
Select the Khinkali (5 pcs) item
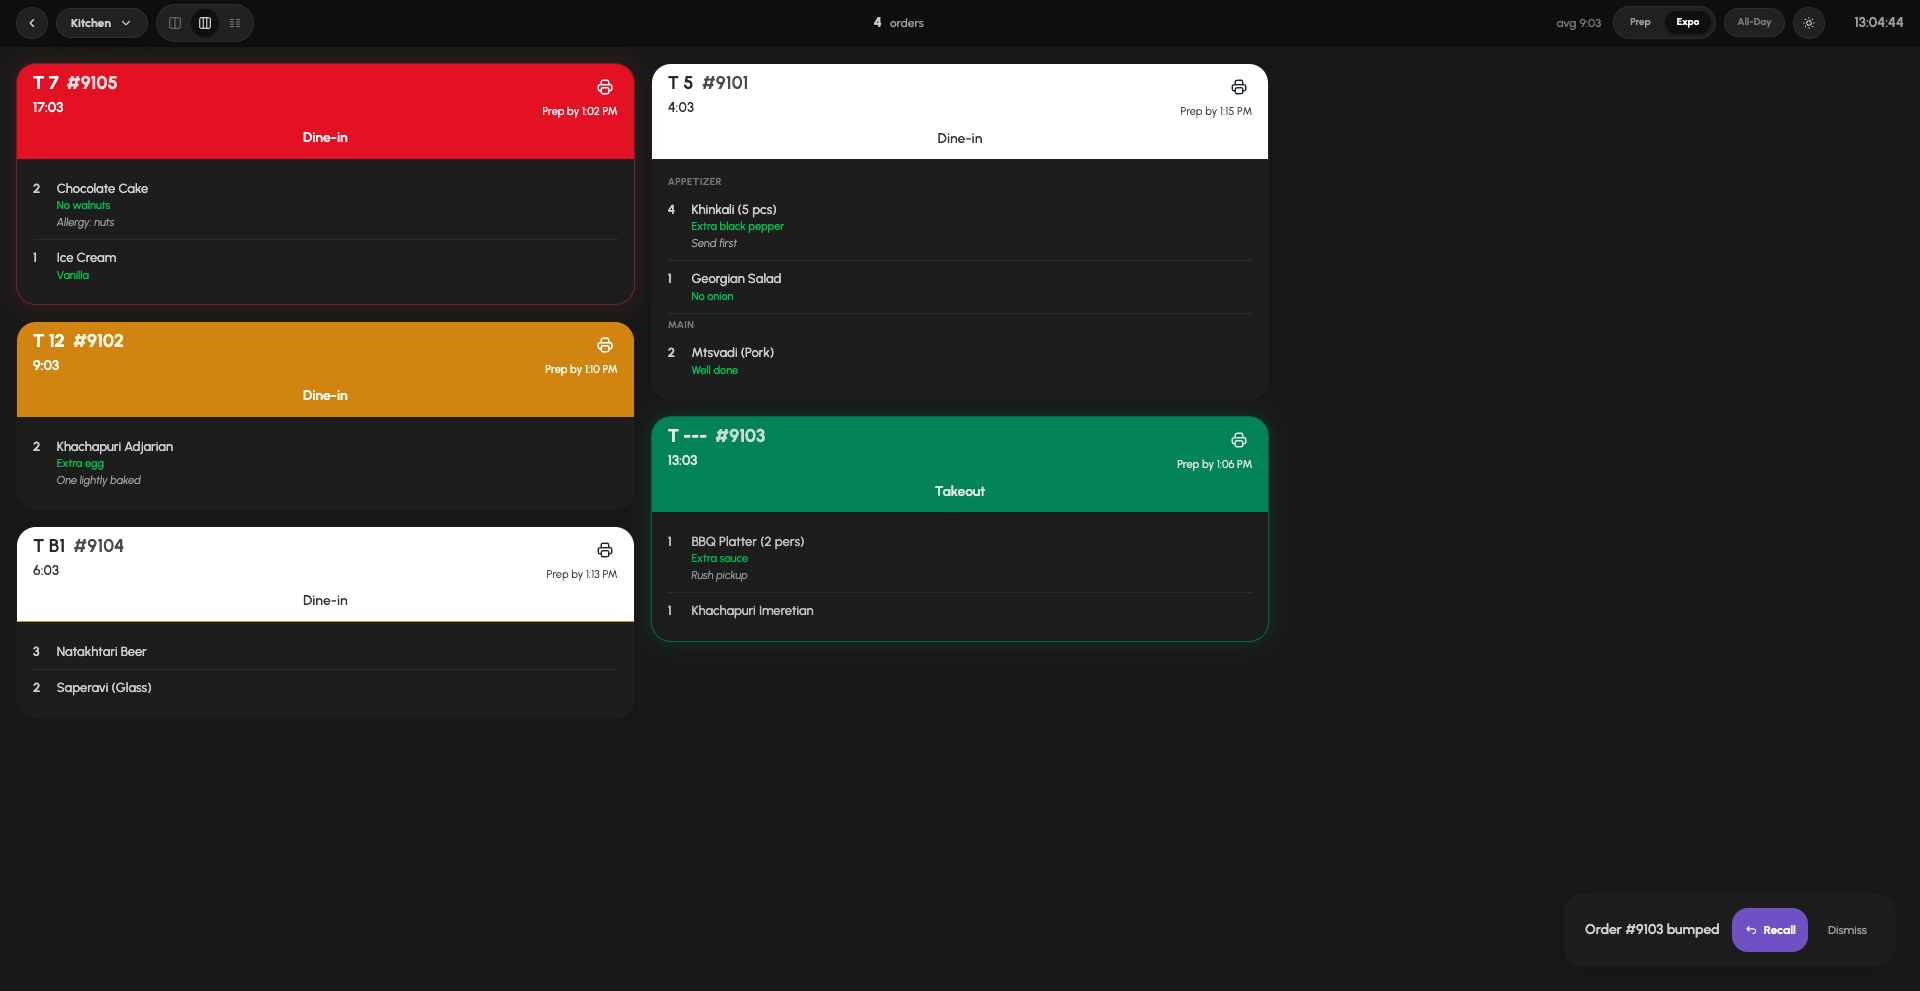[960, 226]
